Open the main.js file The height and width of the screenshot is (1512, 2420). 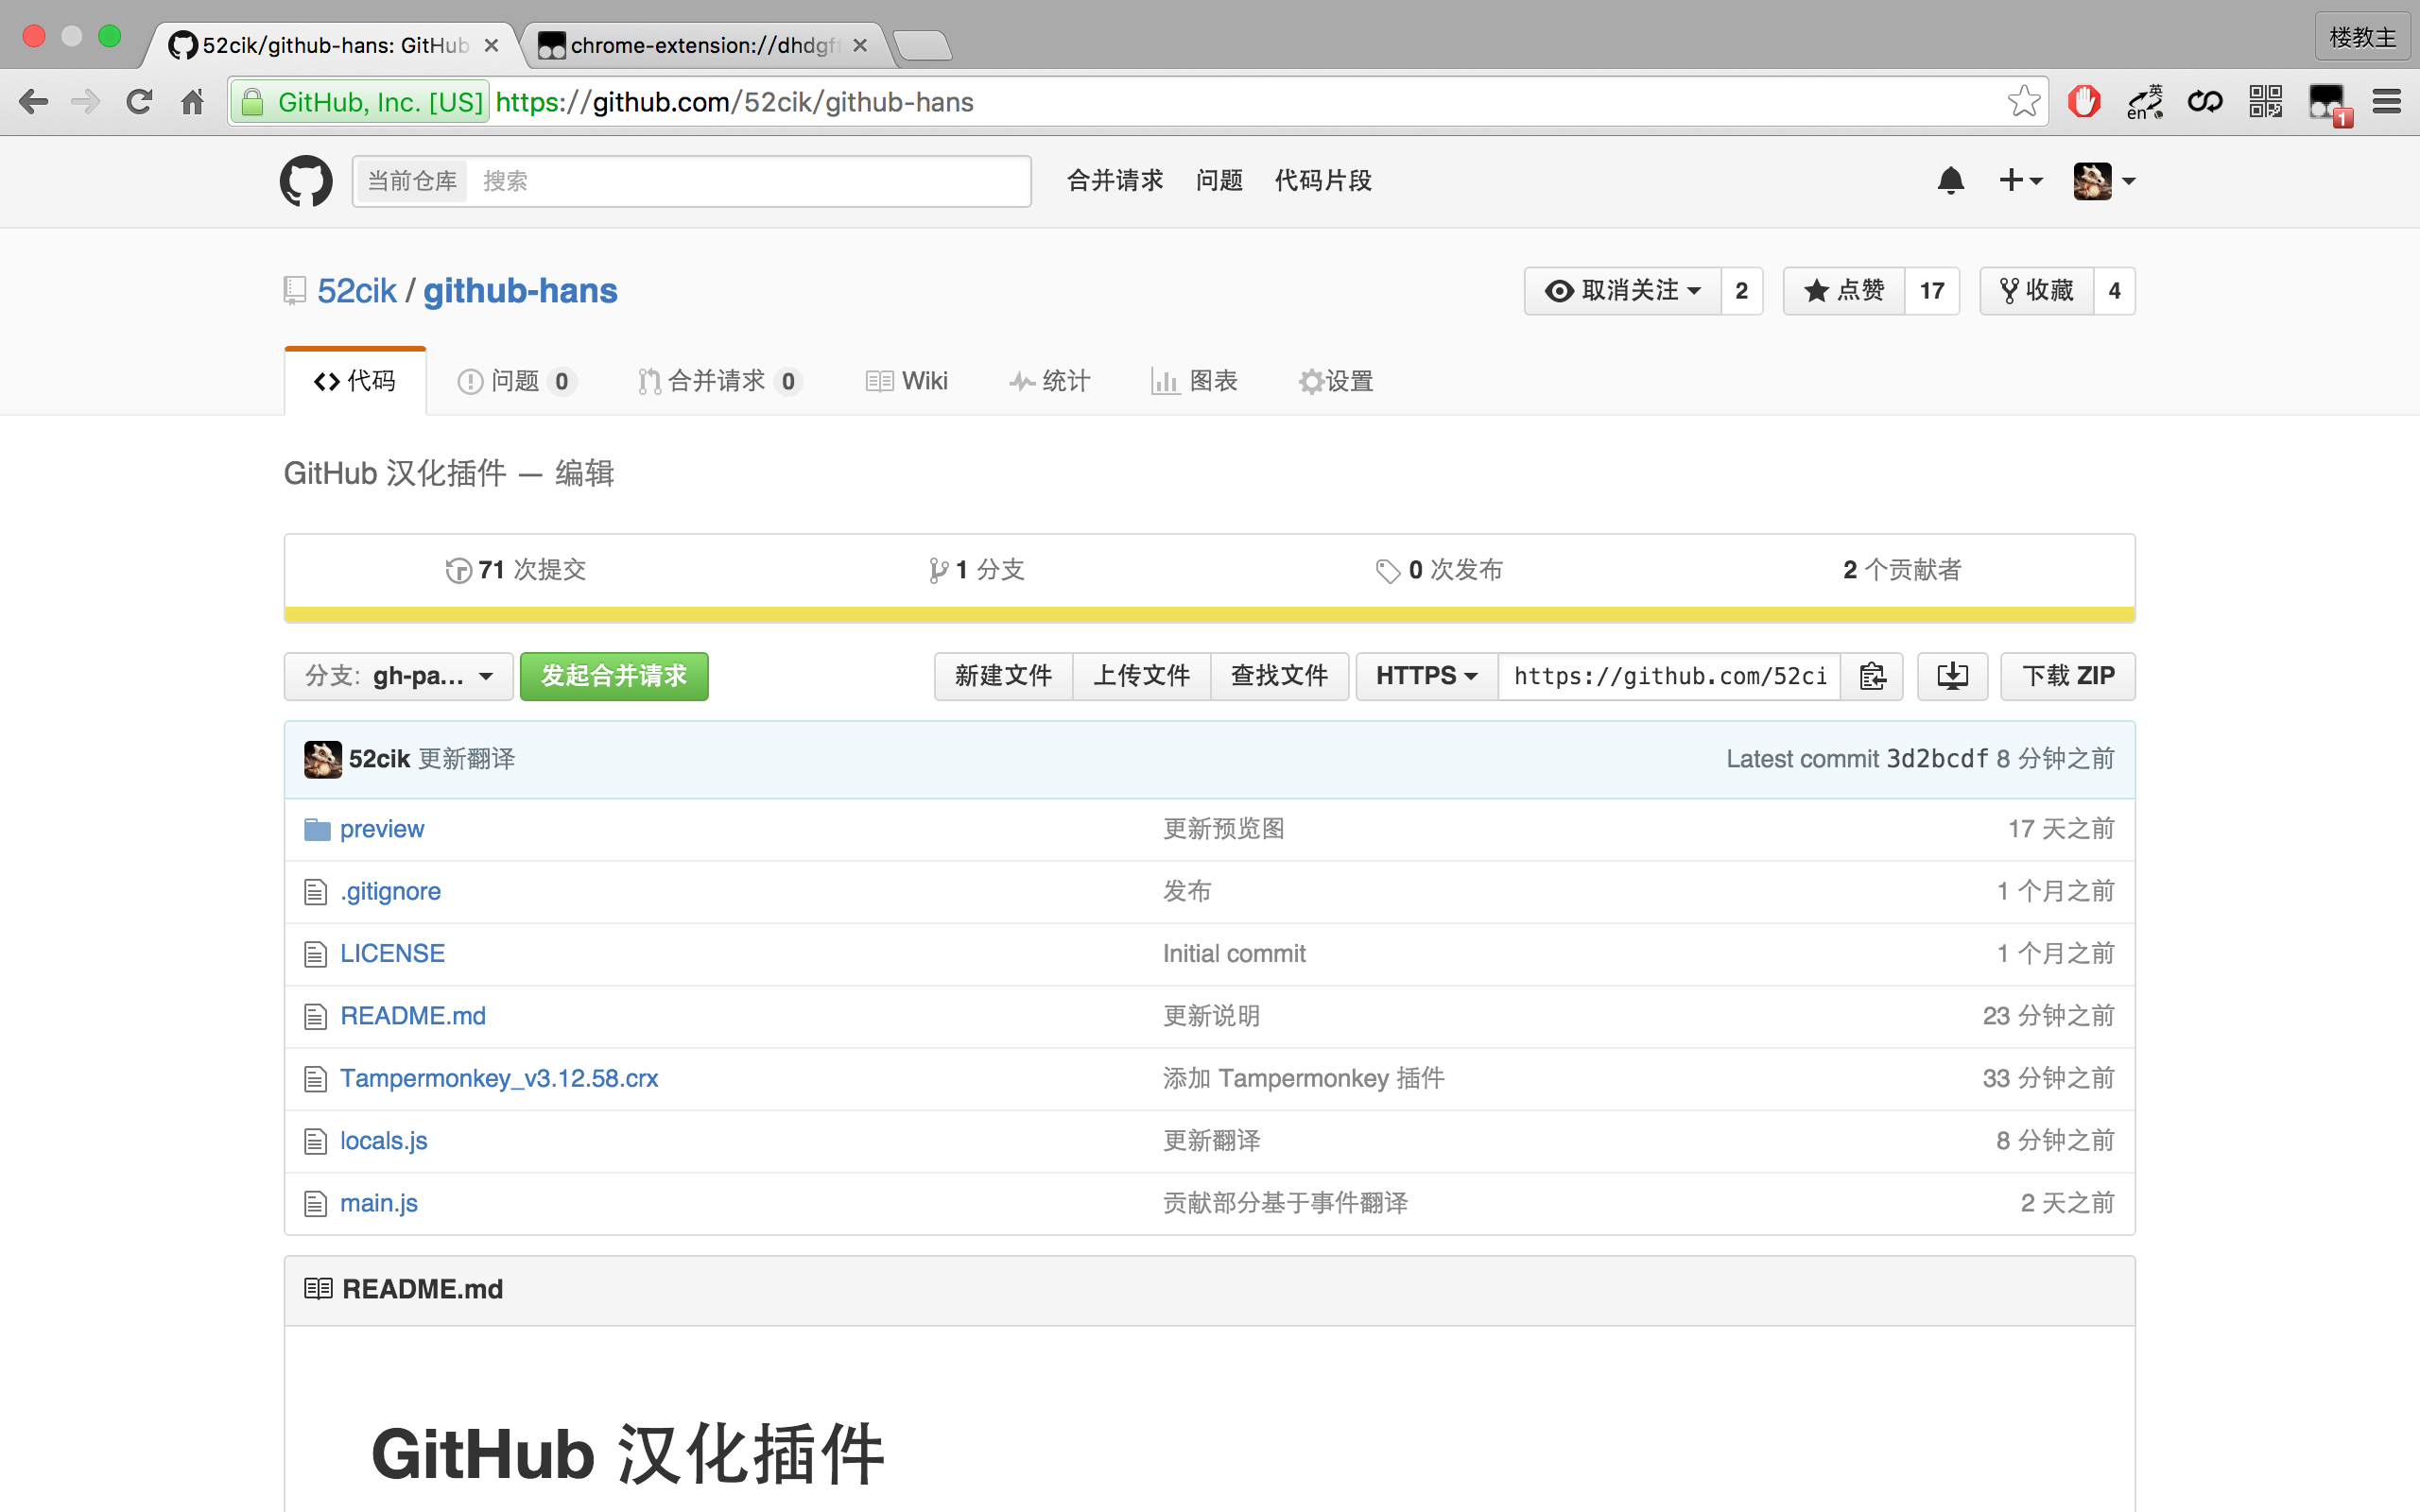pyautogui.click(x=379, y=1204)
